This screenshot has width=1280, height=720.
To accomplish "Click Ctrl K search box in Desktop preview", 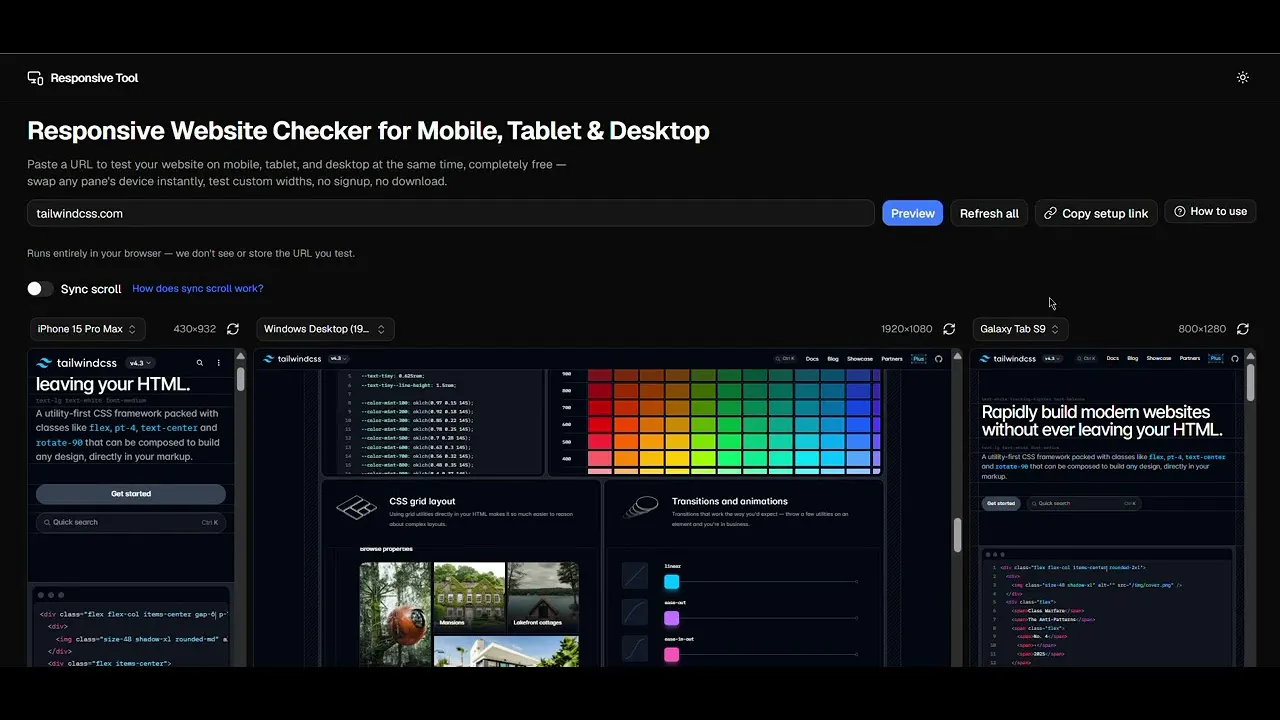I will coord(786,358).
